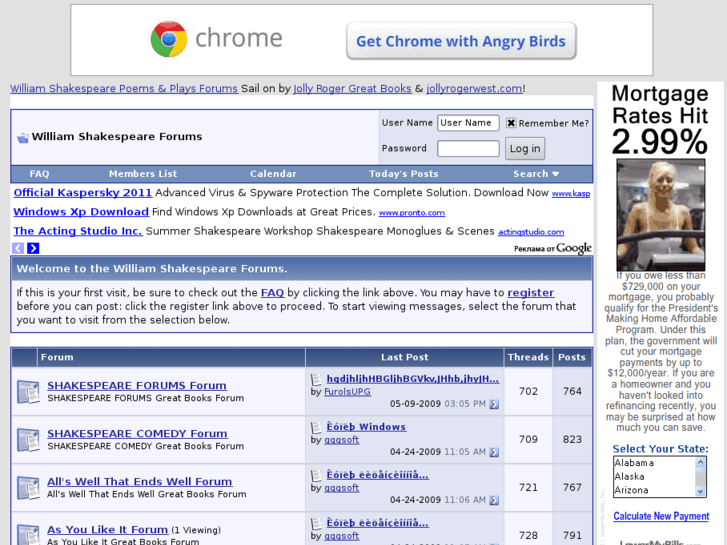The height and width of the screenshot is (545, 727).
Task: Click down arrow of state list
Action: point(700,492)
